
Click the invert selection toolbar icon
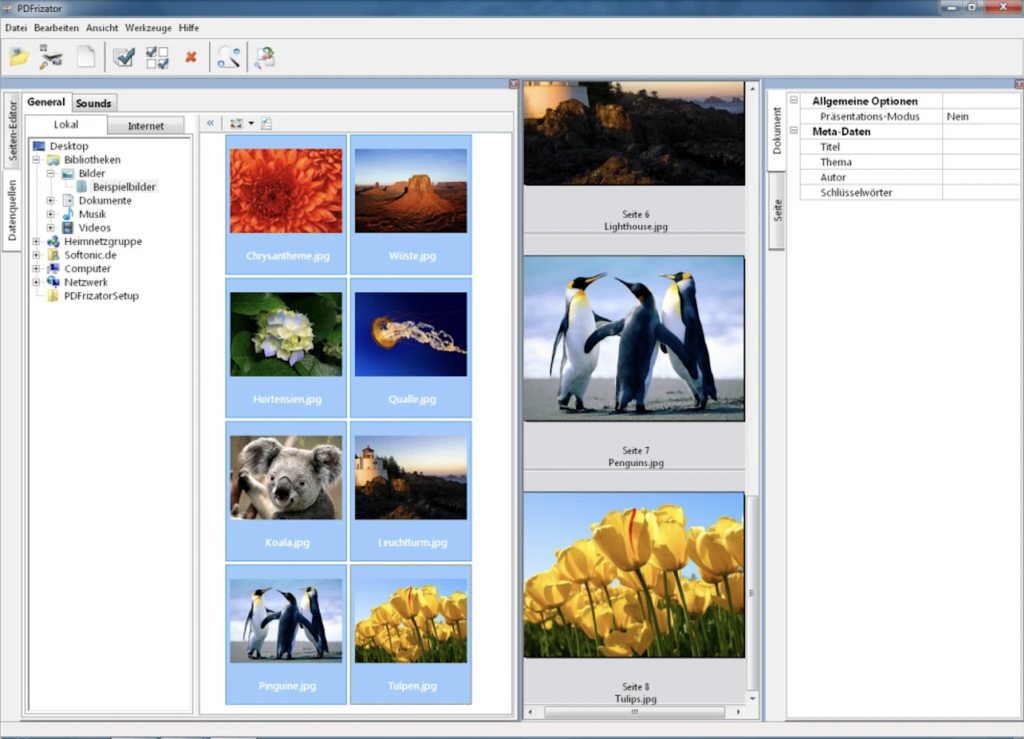click(x=156, y=57)
